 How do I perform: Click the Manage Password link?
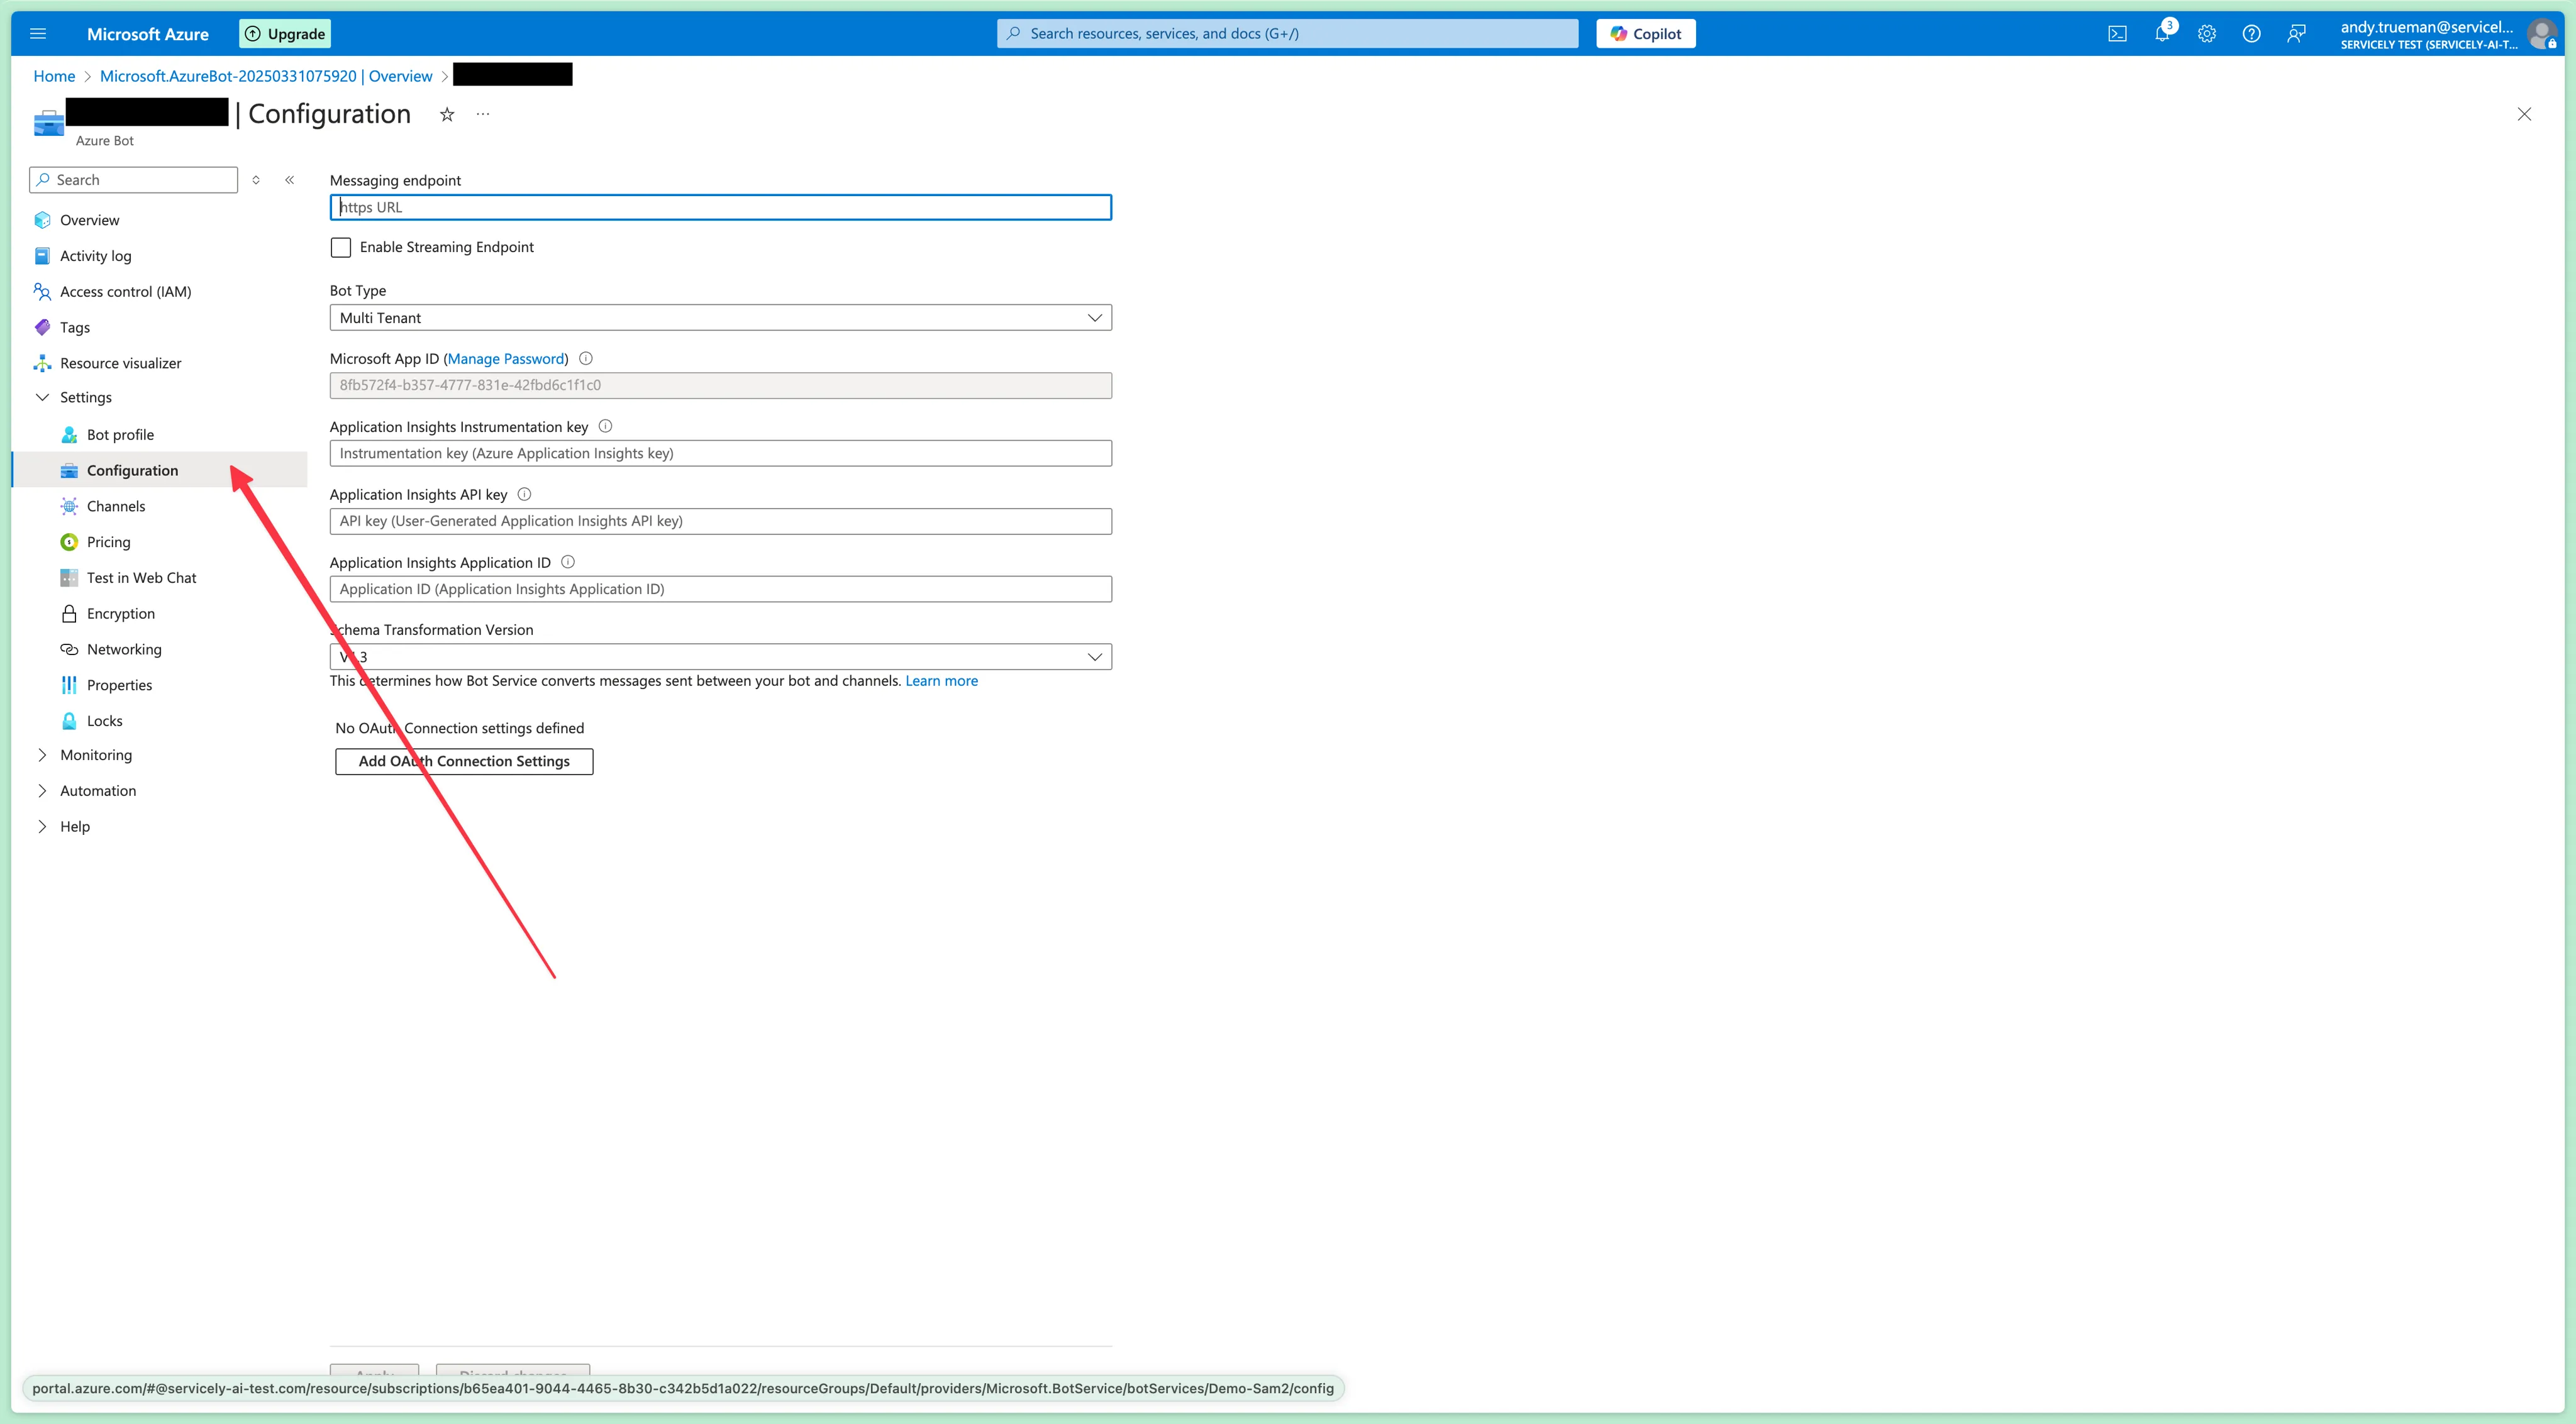coord(506,359)
